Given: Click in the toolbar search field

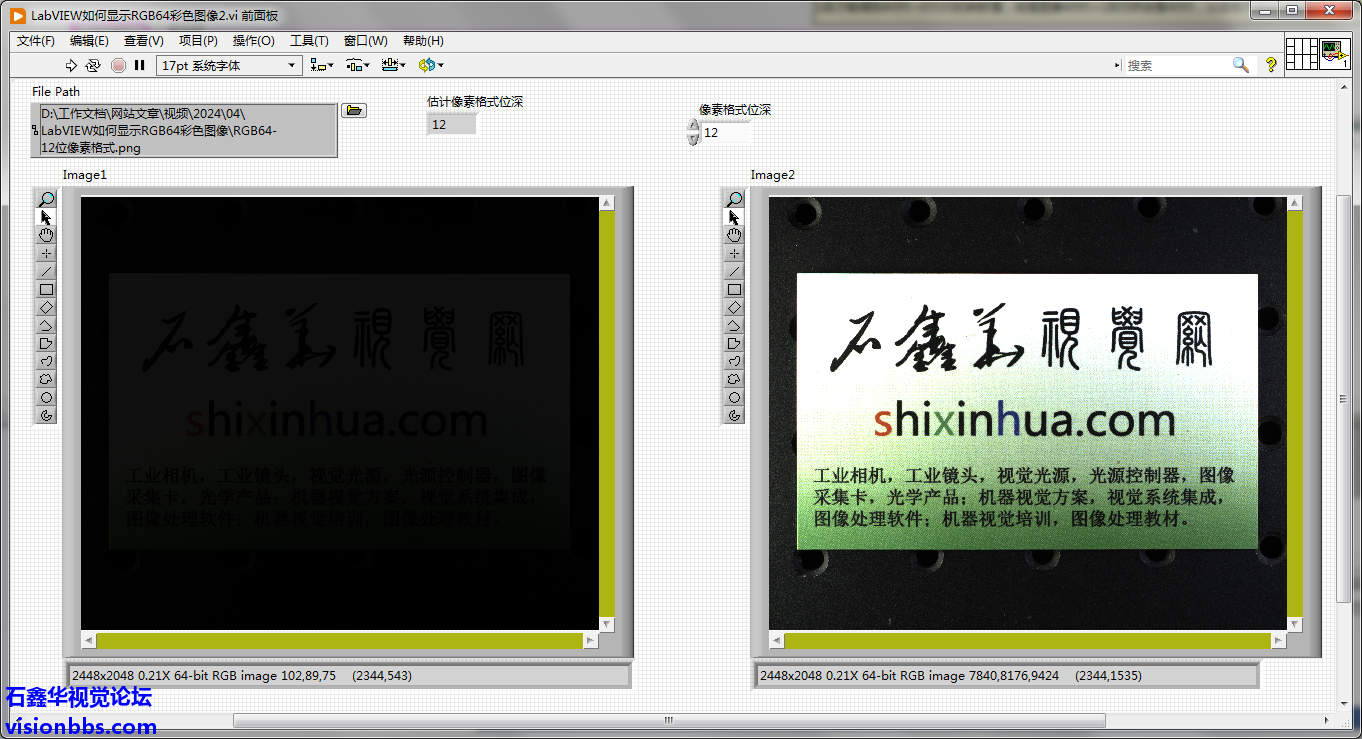Looking at the screenshot, I should coord(1177,65).
